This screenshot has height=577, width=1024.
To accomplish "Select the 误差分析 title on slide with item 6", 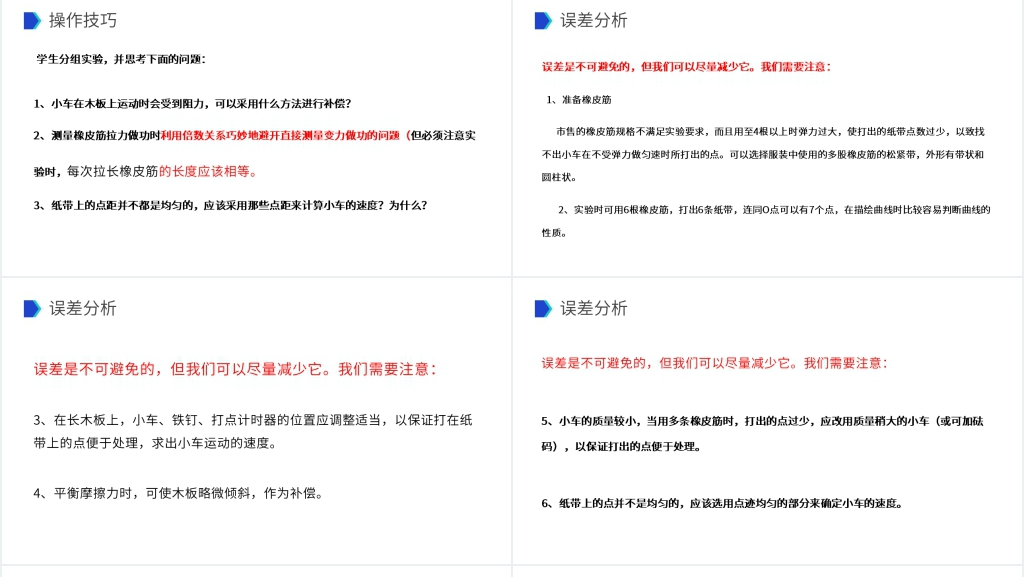I will click(x=594, y=309).
